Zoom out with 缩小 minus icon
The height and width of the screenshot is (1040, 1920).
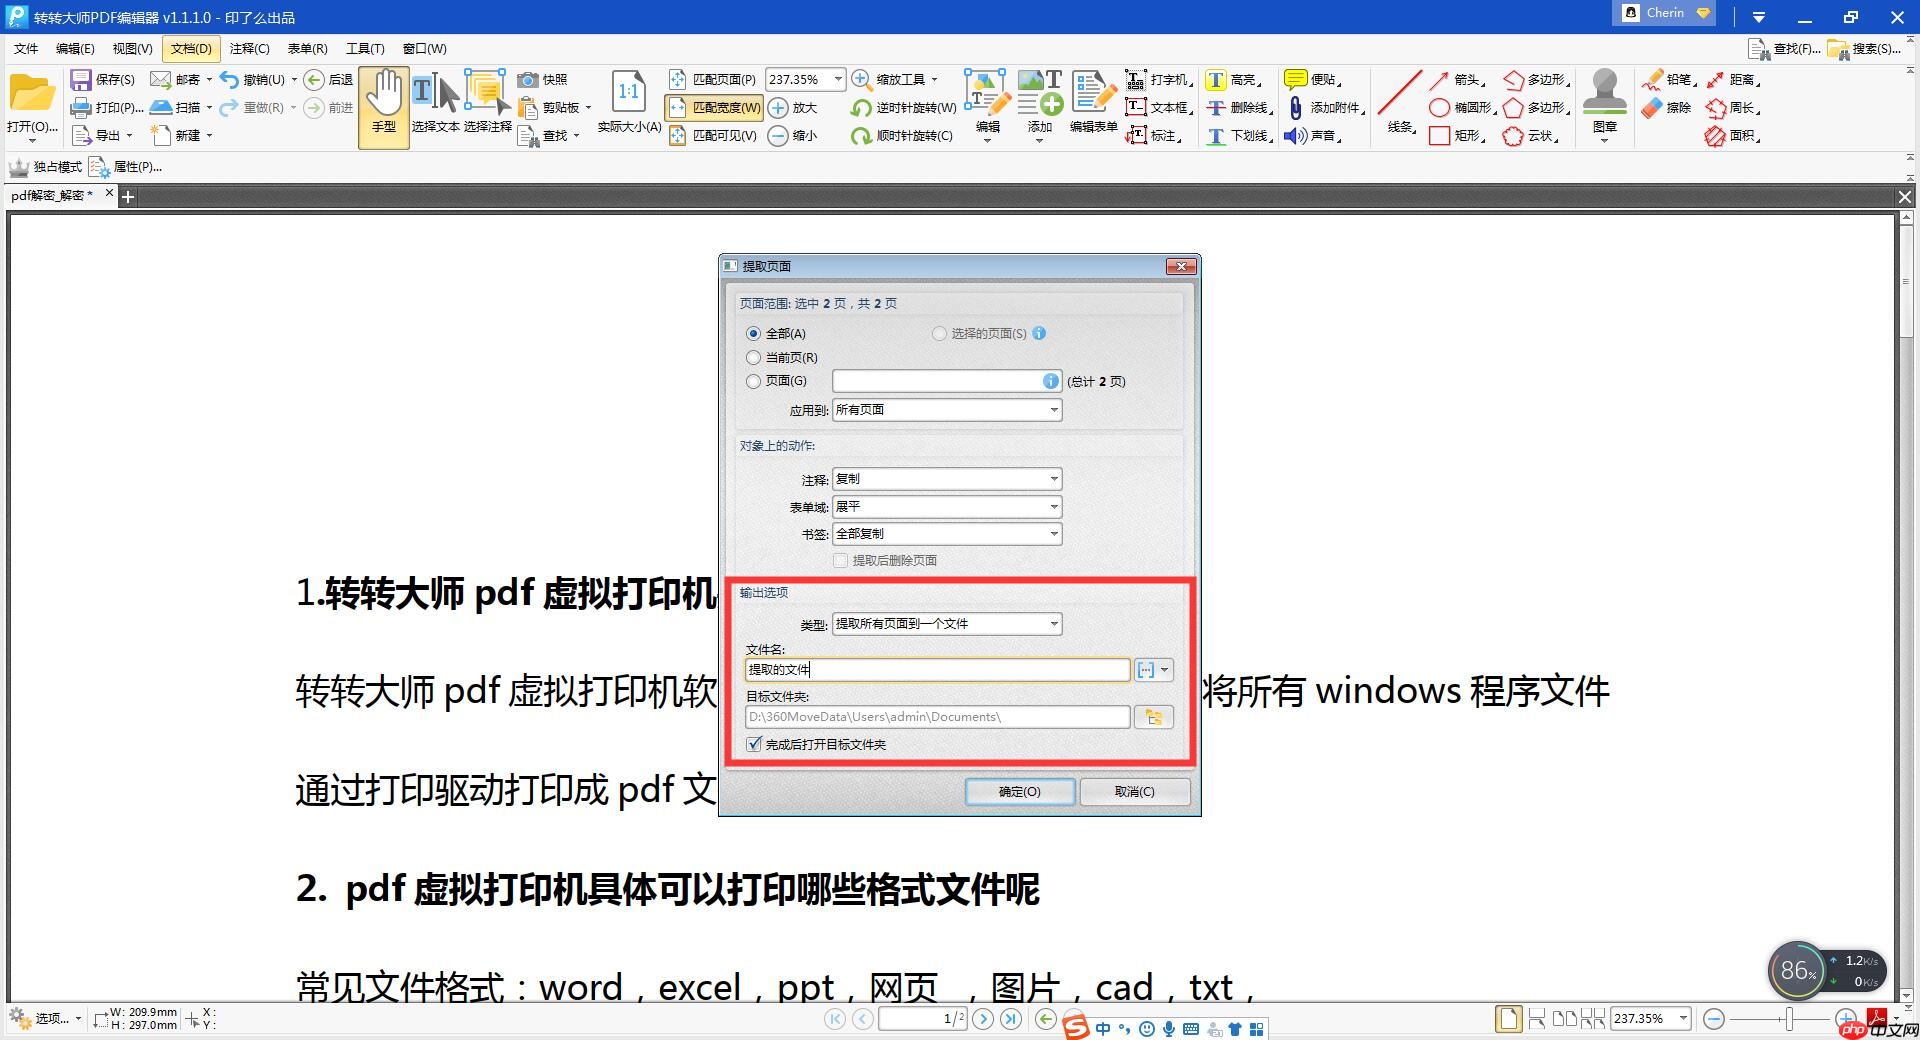point(793,135)
